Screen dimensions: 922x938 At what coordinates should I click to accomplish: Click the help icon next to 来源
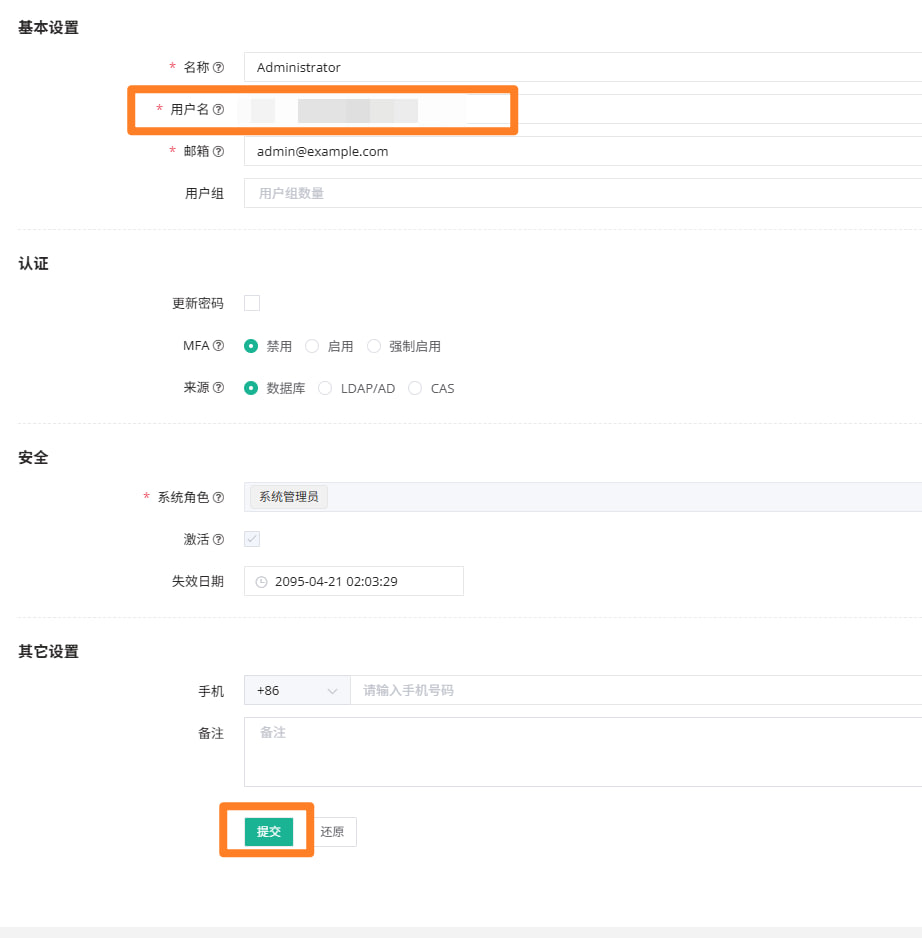pyautogui.click(x=218, y=388)
